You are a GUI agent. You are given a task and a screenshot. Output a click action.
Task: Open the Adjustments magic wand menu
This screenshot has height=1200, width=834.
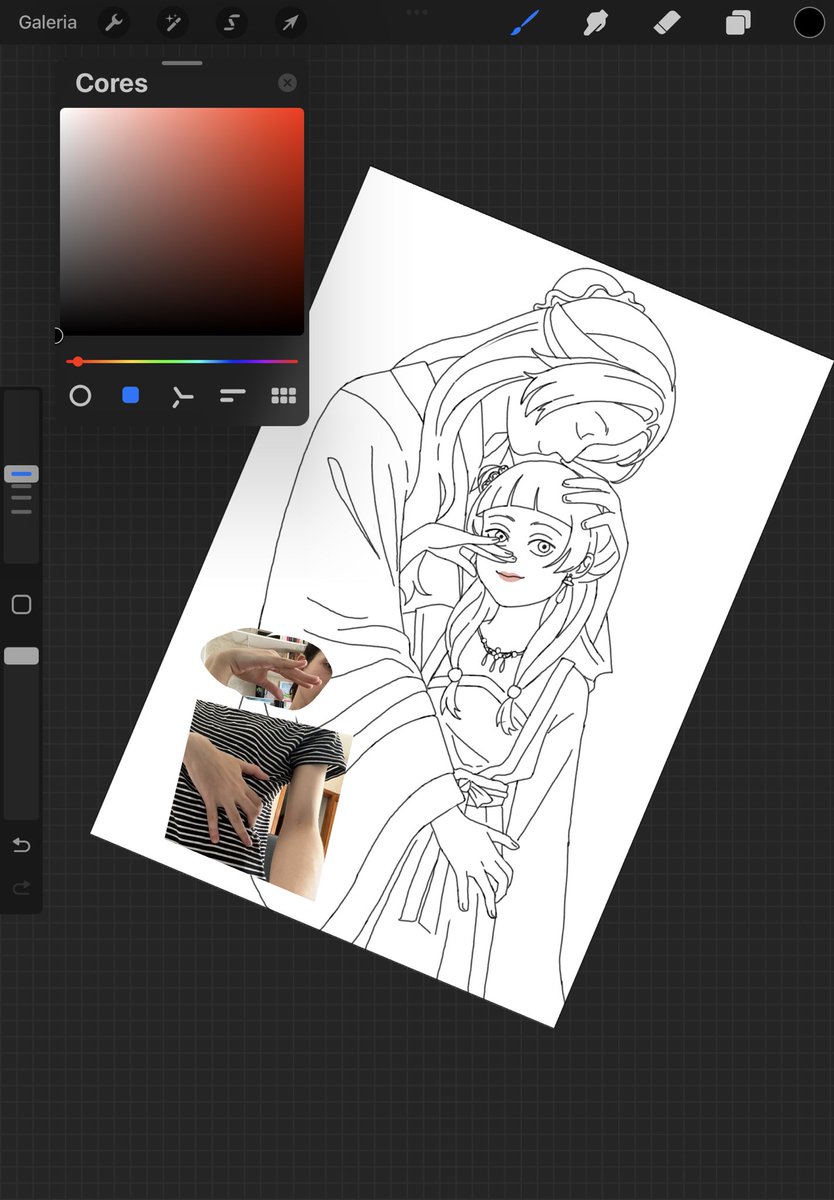173,22
